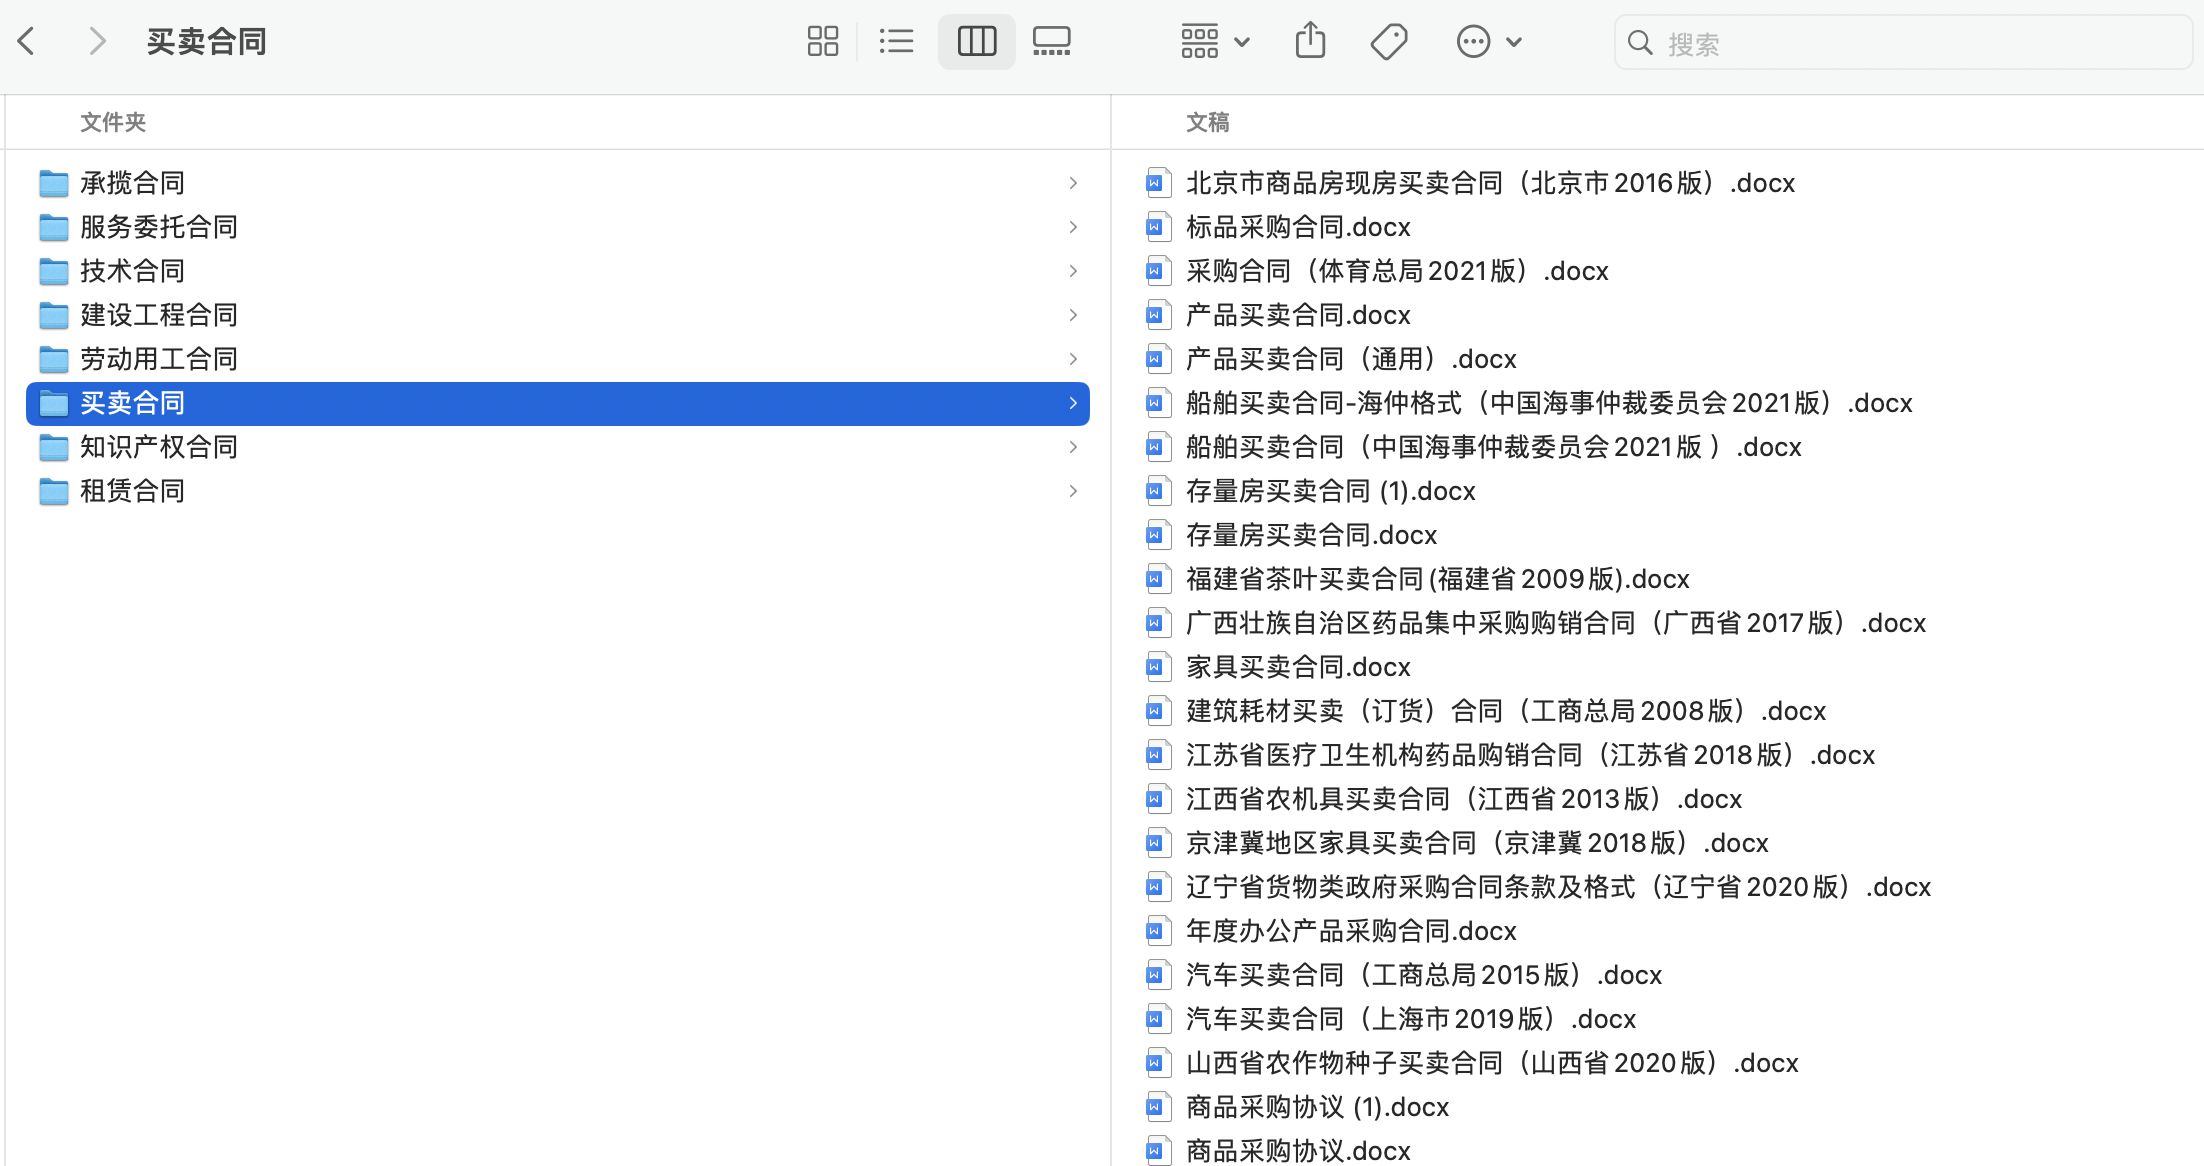Viewport: 2204px width, 1166px height.
Task: Select the highlighted 买卖合同 folder
Action: pyautogui.click(x=557, y=403)
